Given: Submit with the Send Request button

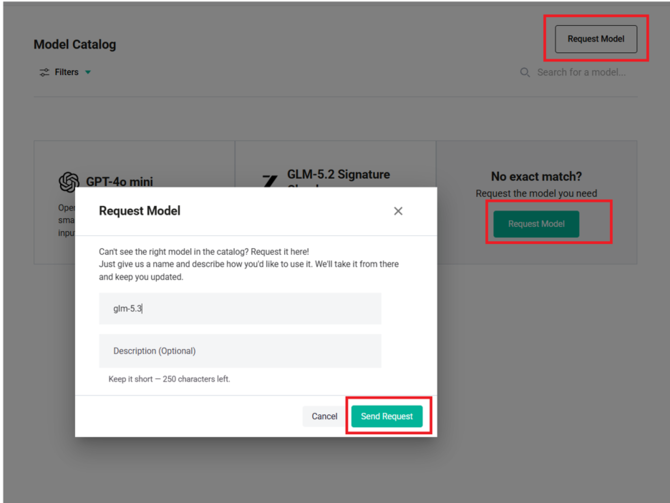Looking at the screenshot, I should [387, 416].
